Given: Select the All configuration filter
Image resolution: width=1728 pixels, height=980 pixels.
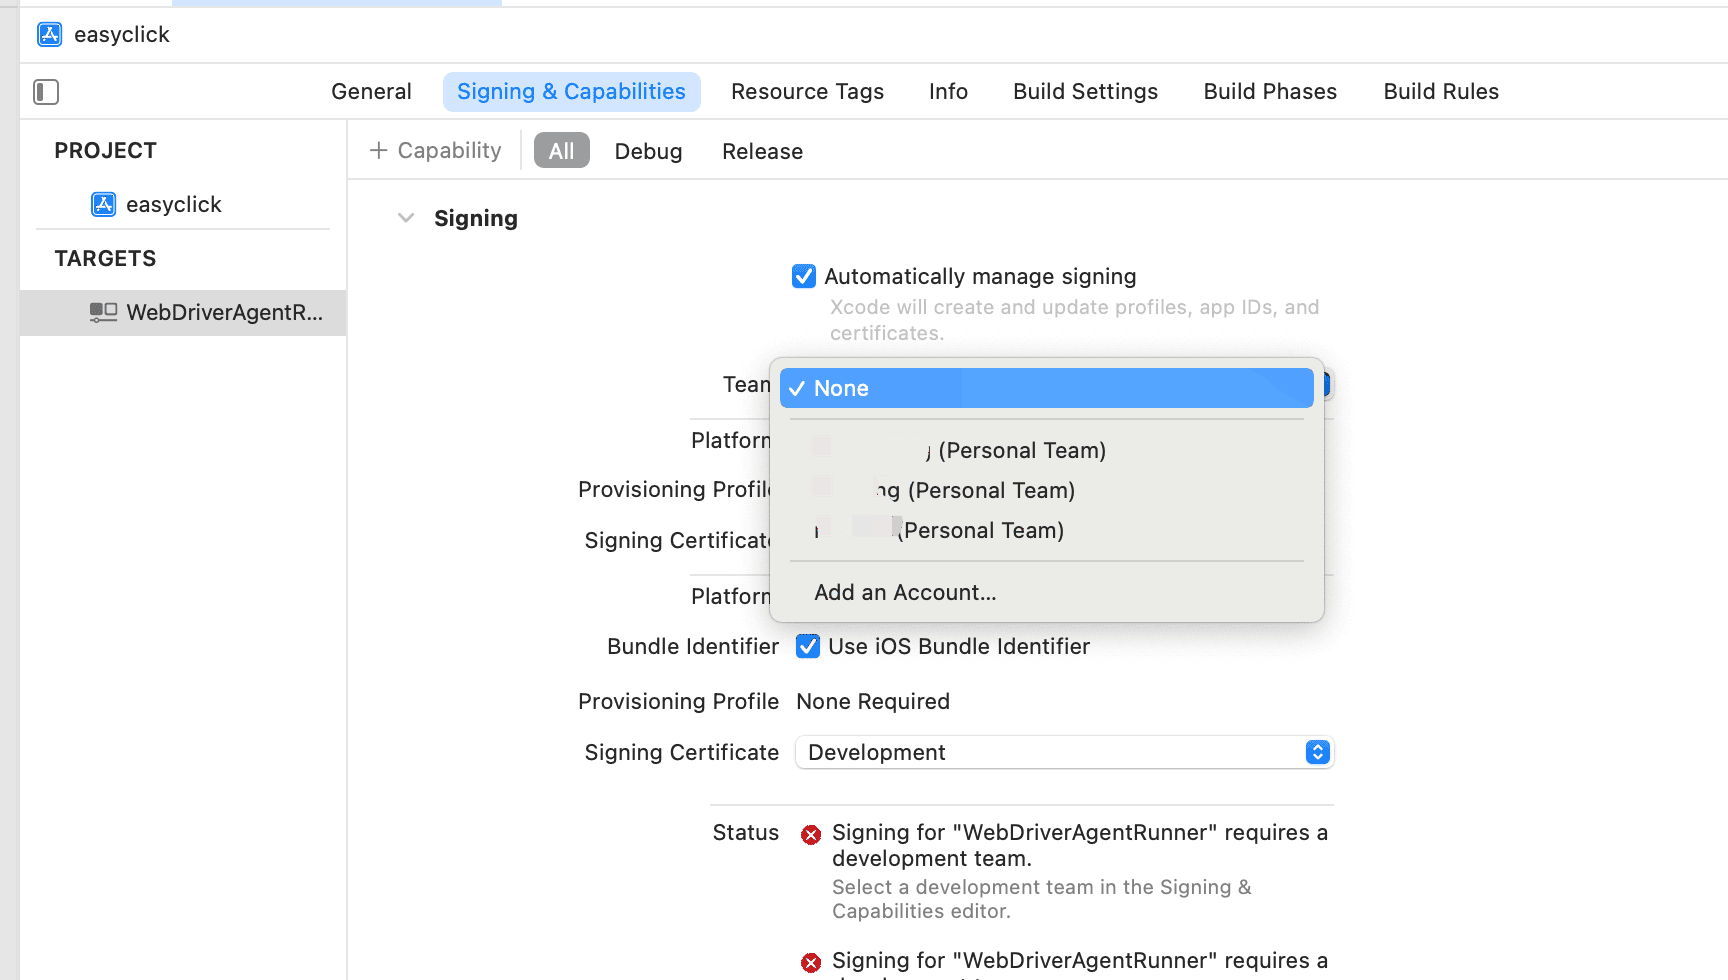Looking at the screenshot, I should (562, 151).
